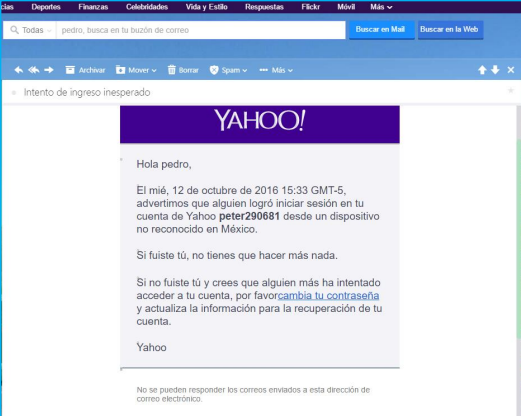This screenshot has height=416, width=521.
Task: Click the Buscar en Mail button
Action: point(382,30)
